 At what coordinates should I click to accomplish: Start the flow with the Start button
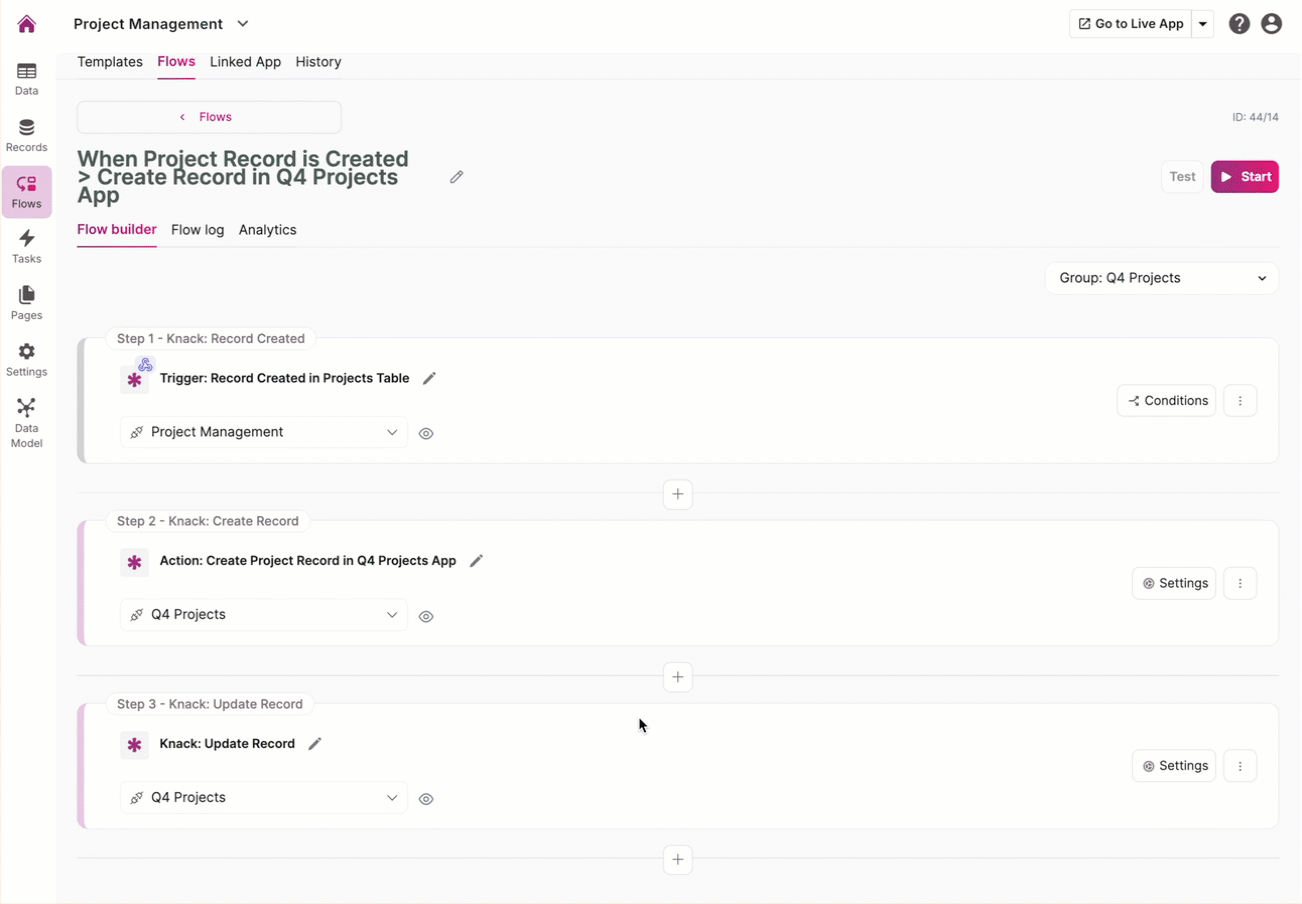(1244, 176)
